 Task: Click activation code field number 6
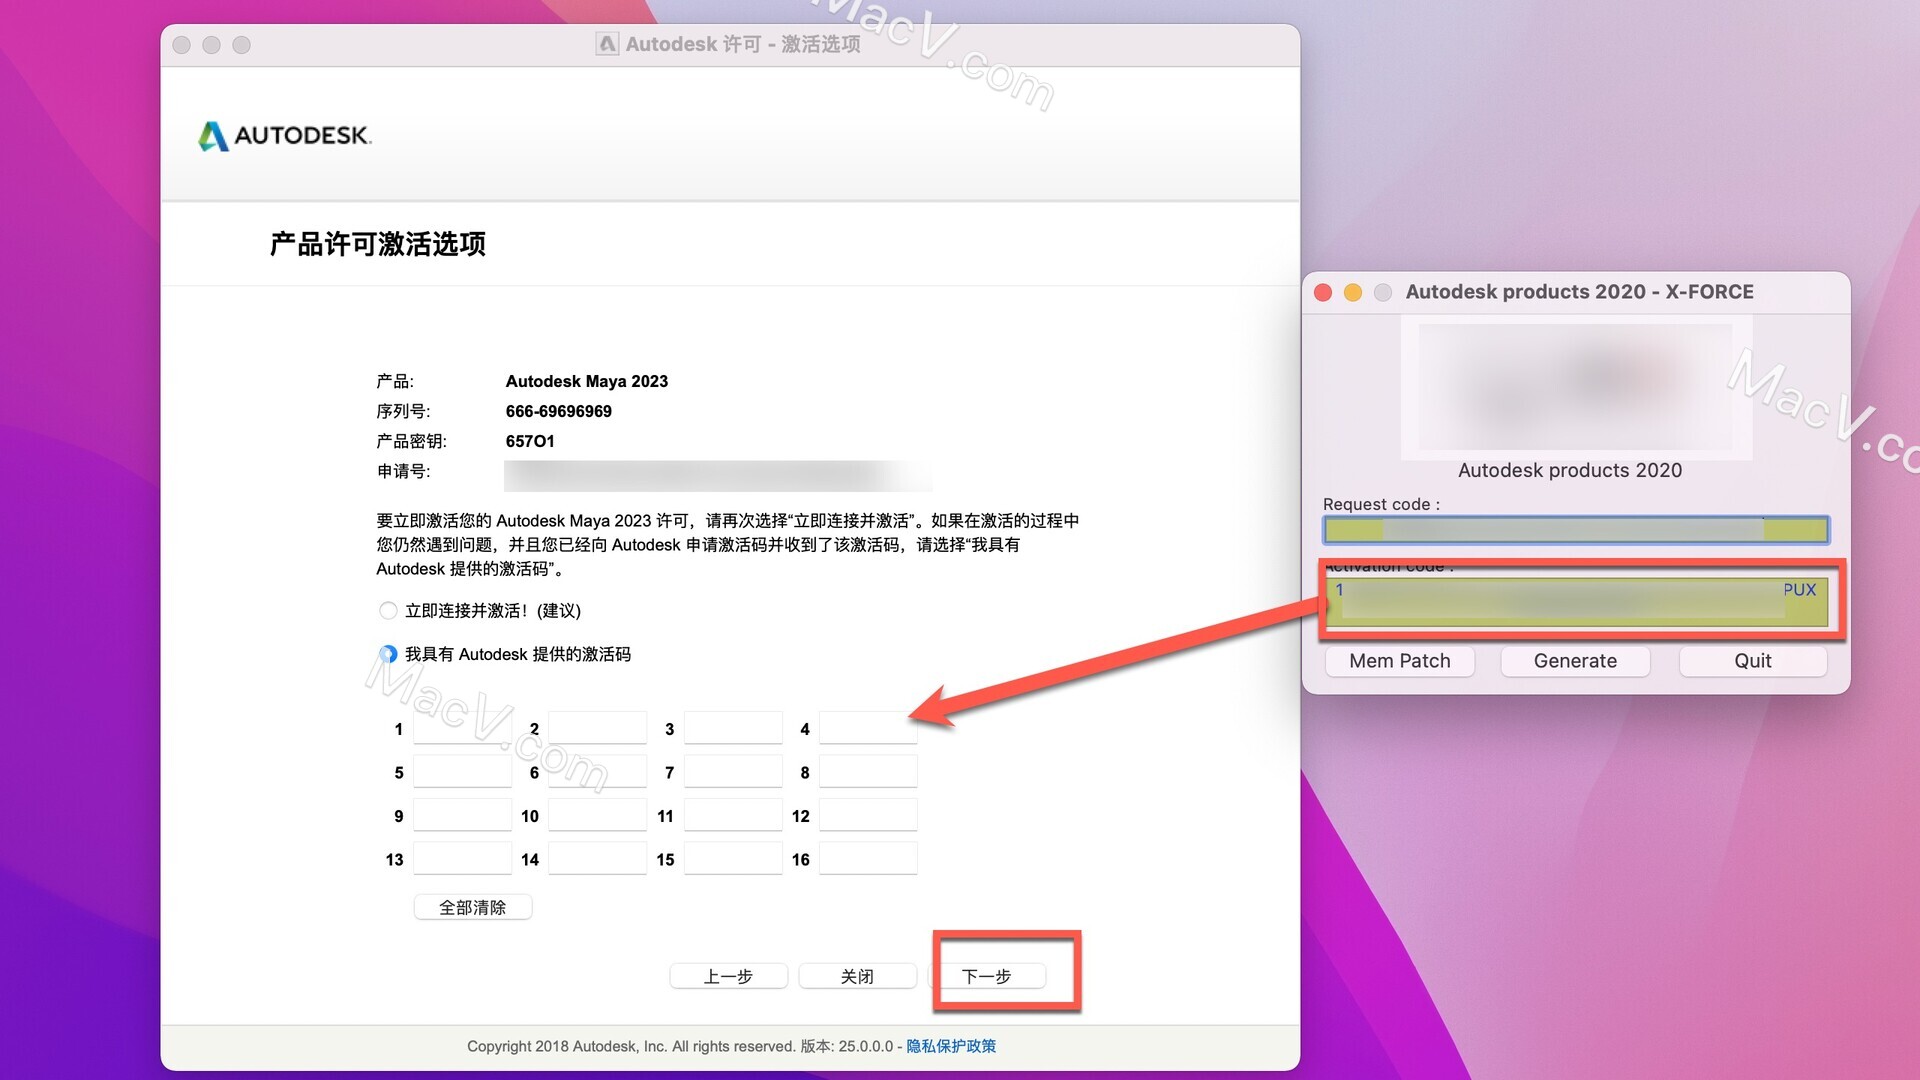pyautogui.click(x=597, y=771)
